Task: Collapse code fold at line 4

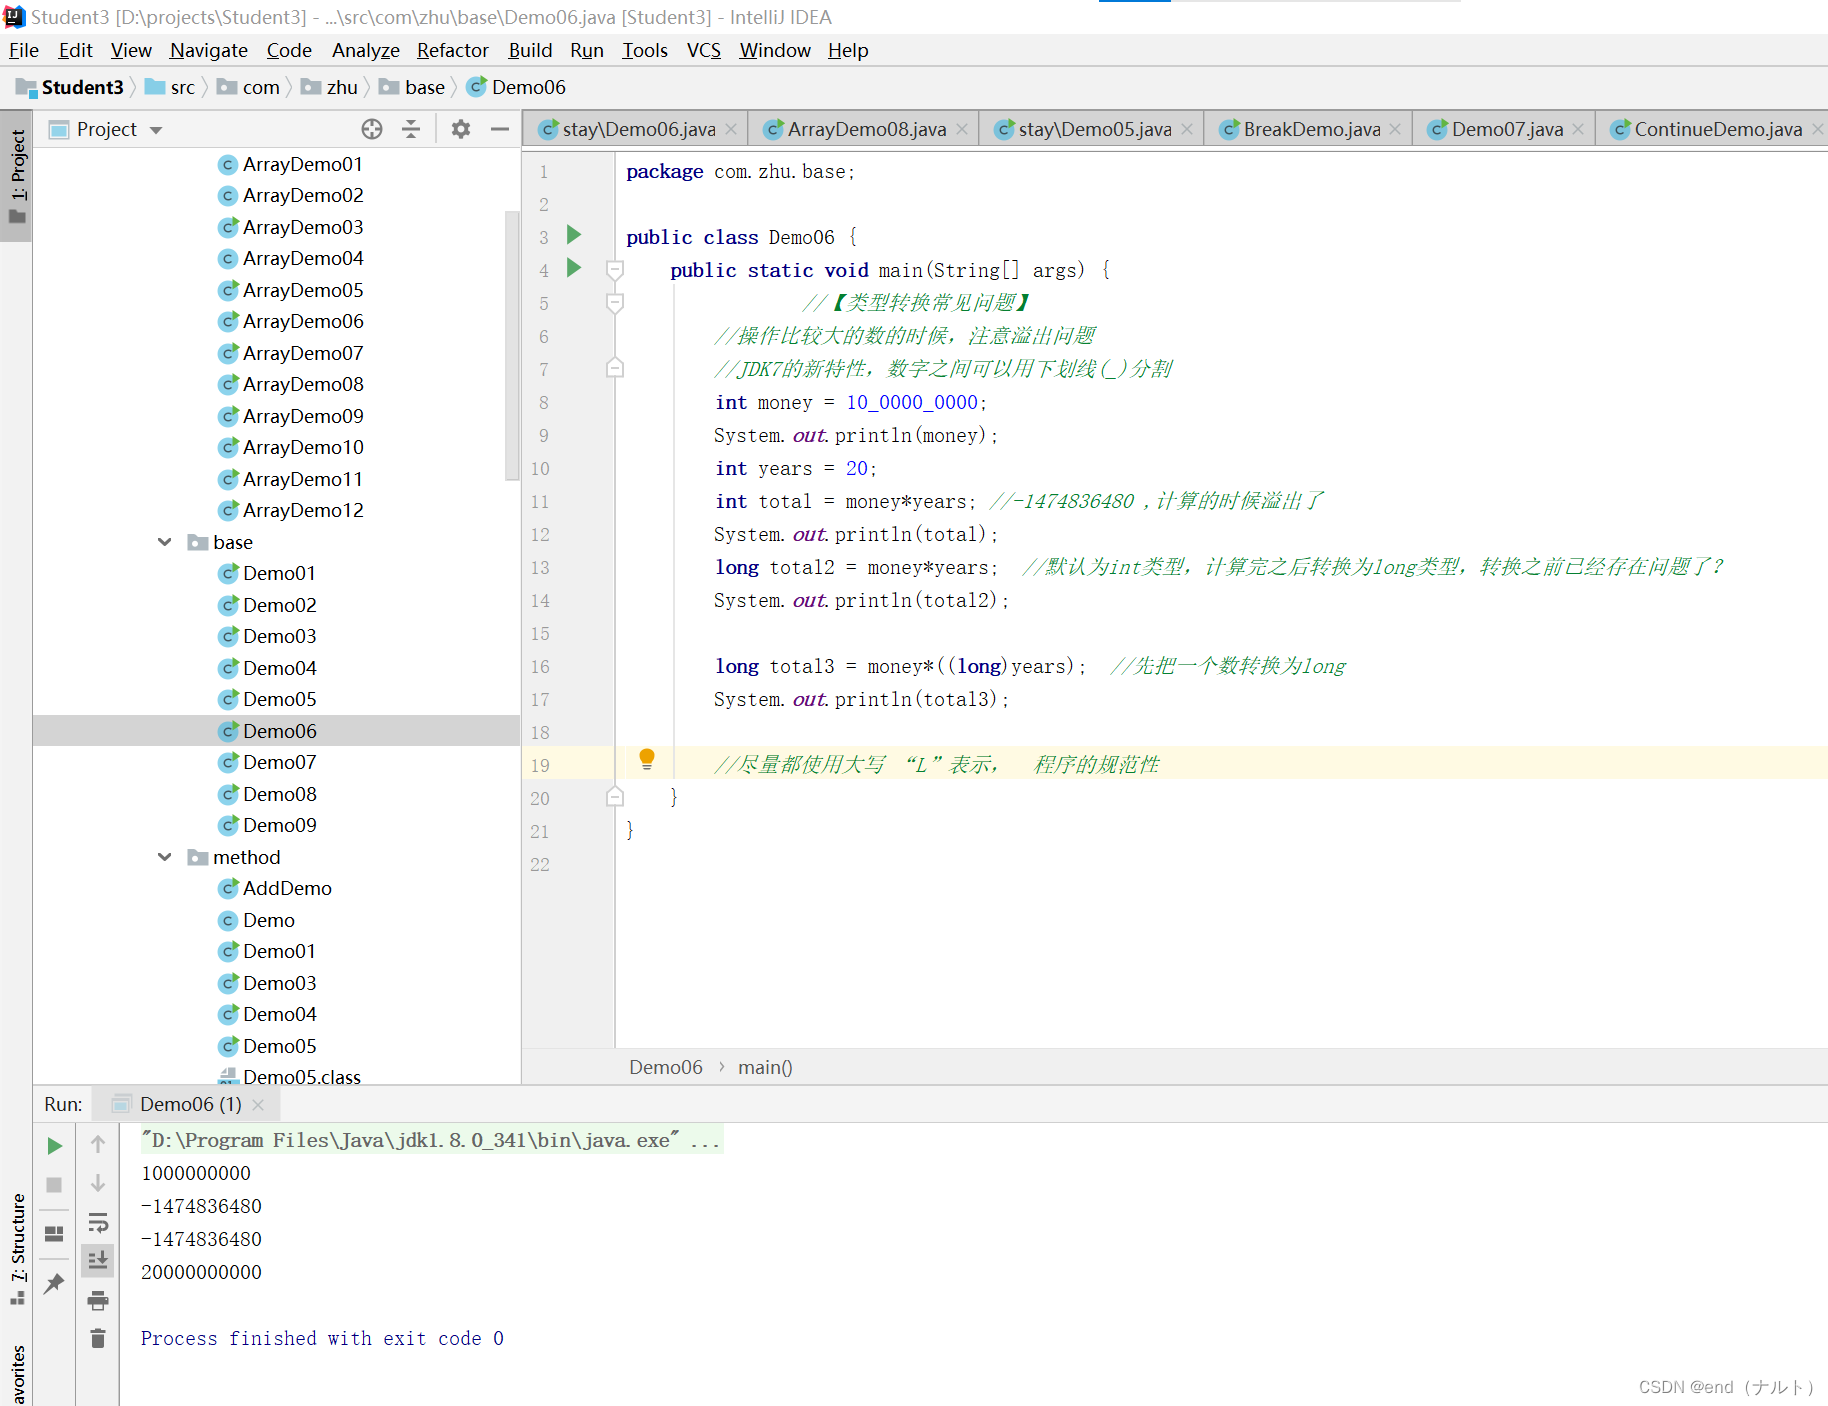Action: point(614,270)
